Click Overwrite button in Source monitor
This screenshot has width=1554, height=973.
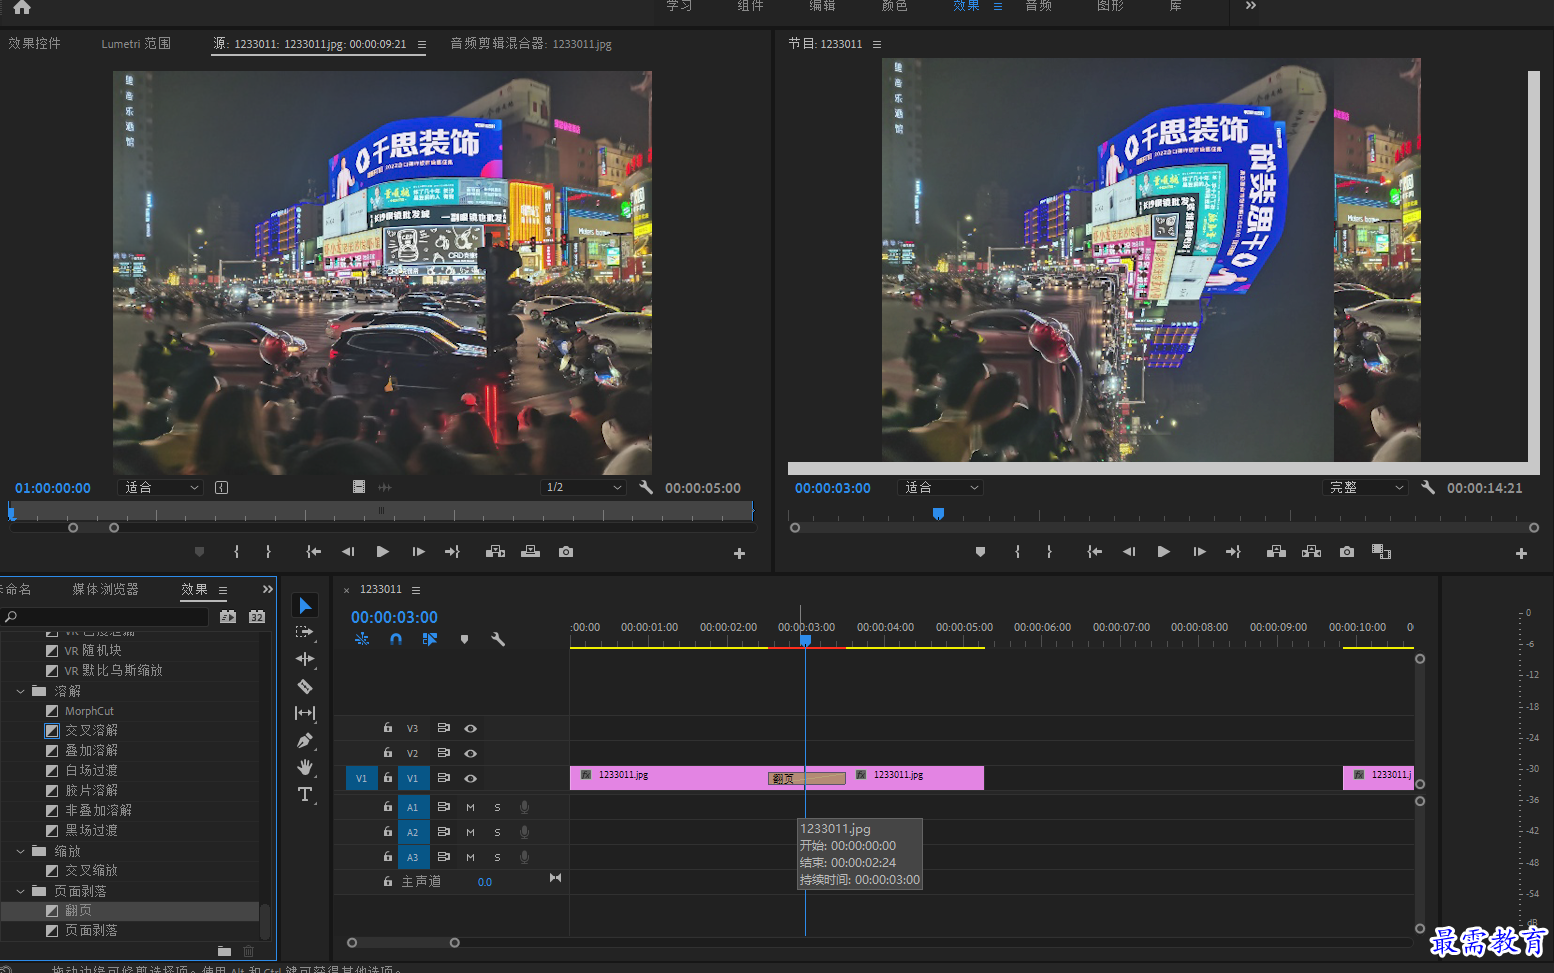pos(531,552)
